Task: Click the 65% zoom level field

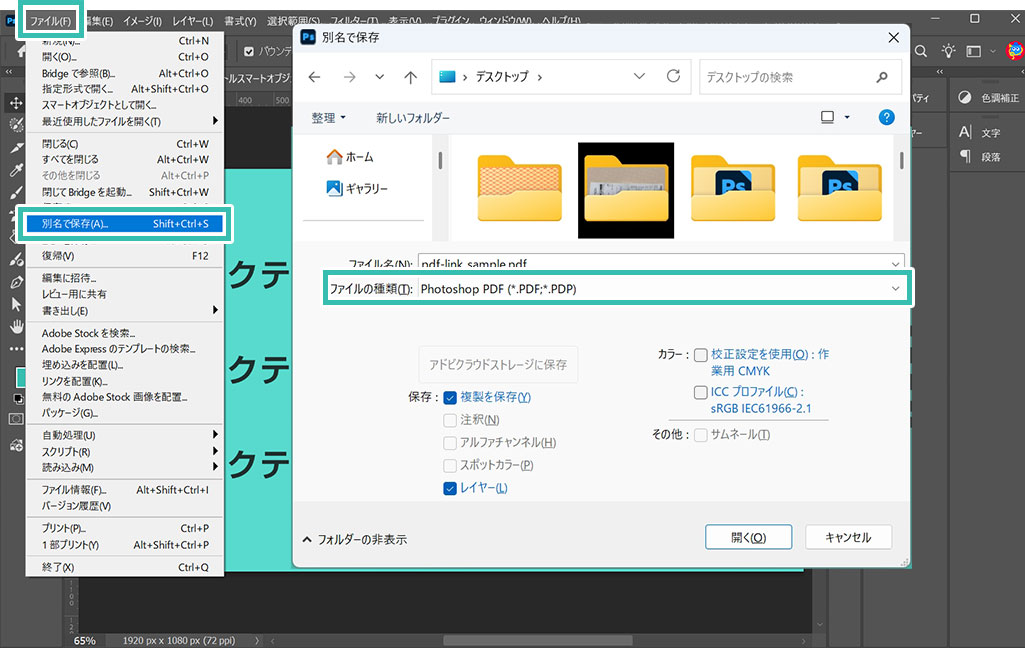Action: tap(84, 640)
